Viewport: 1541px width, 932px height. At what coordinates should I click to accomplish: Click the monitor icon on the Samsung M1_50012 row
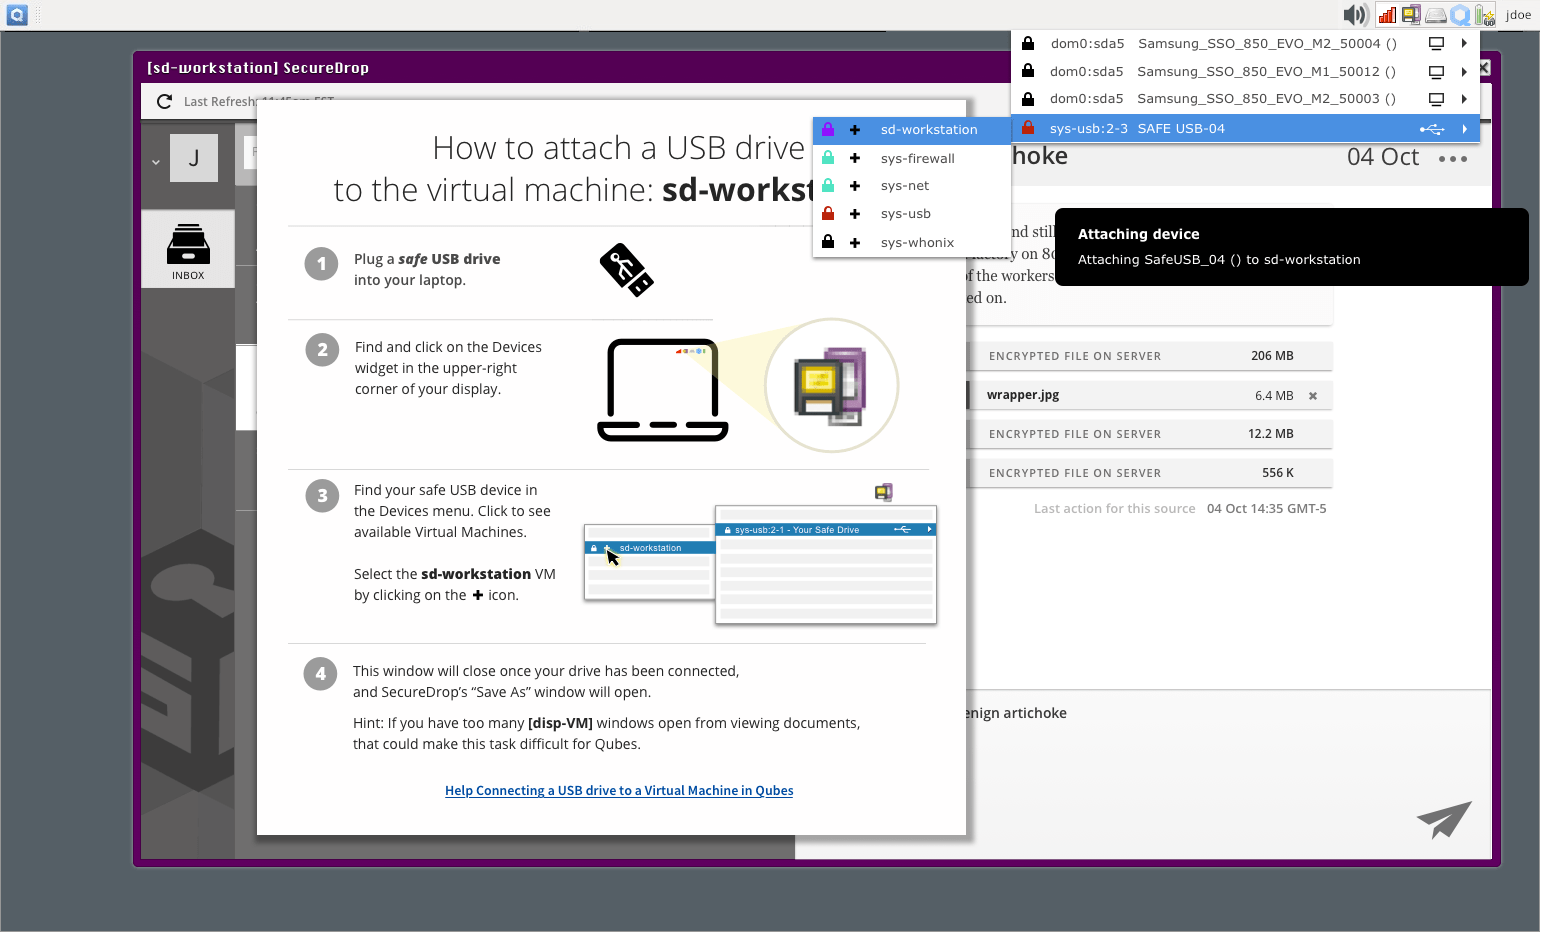point(1436,72)
